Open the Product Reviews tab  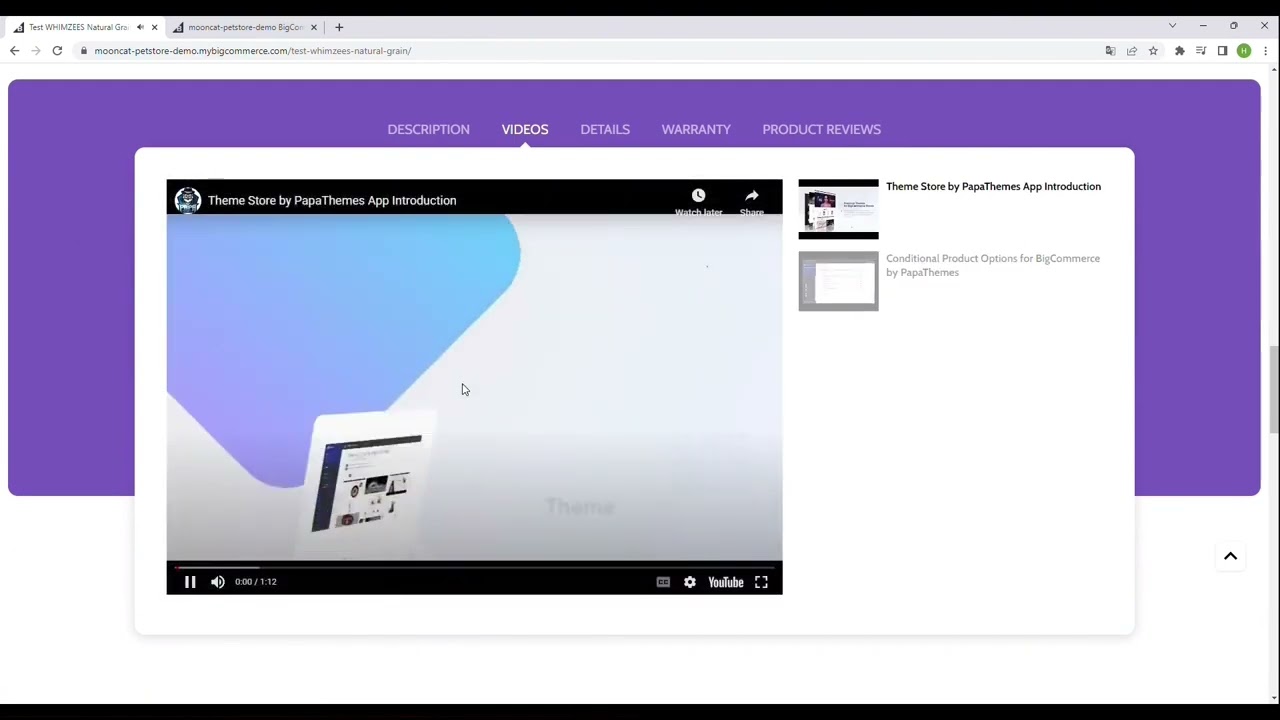point(821,129)
